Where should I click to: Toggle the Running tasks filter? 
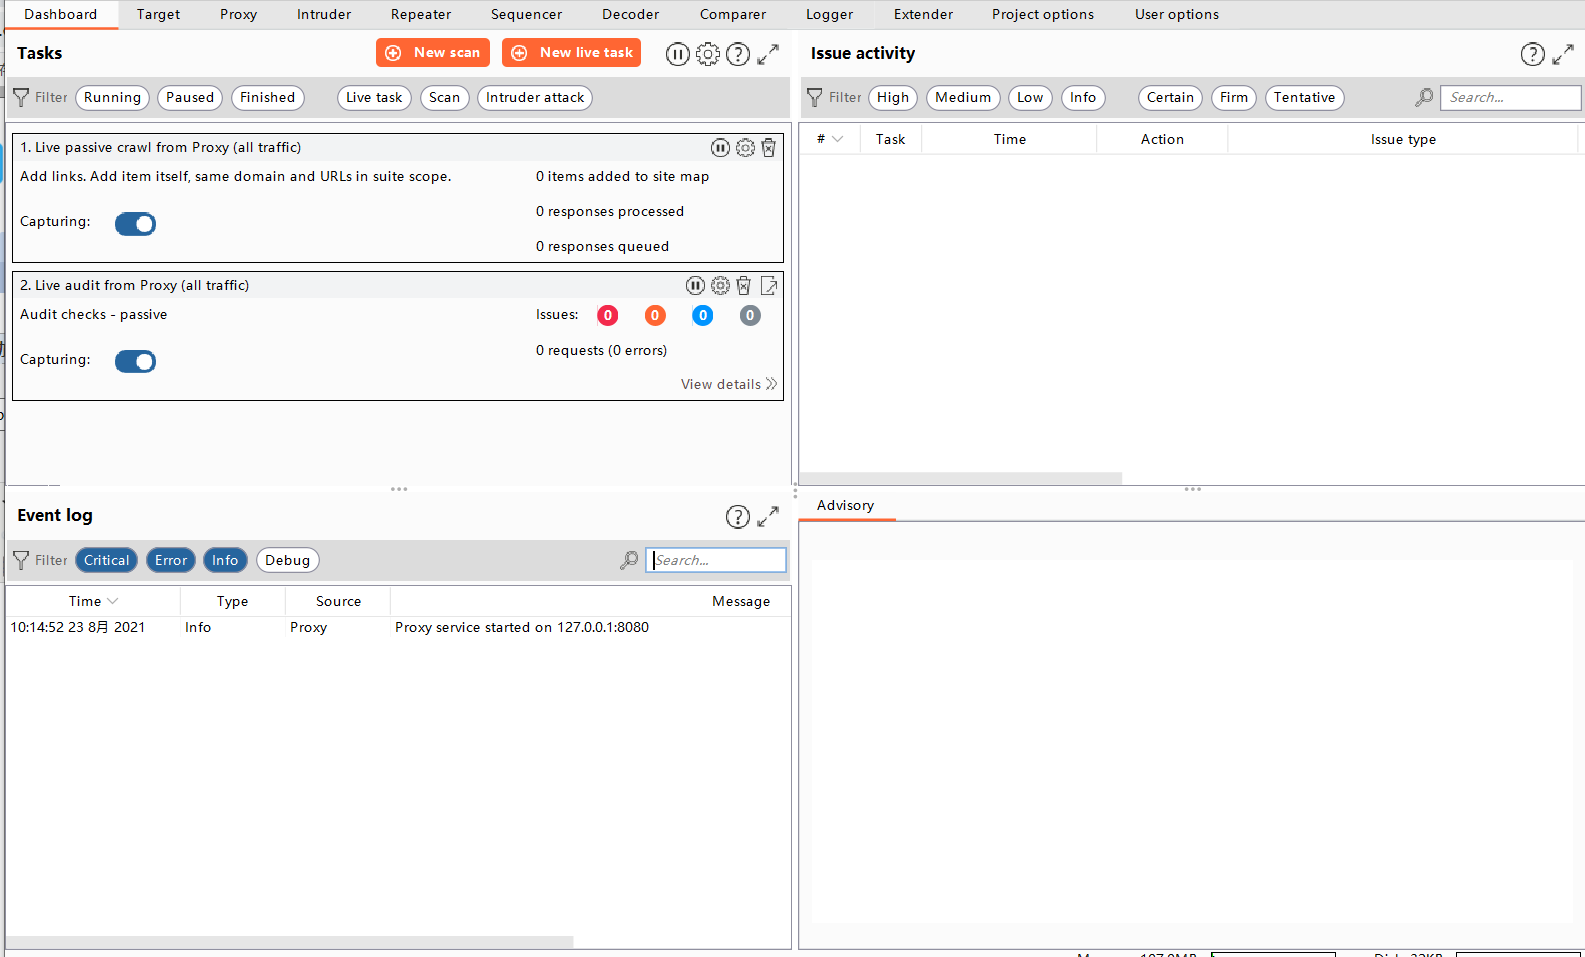[x=113, y=98]
